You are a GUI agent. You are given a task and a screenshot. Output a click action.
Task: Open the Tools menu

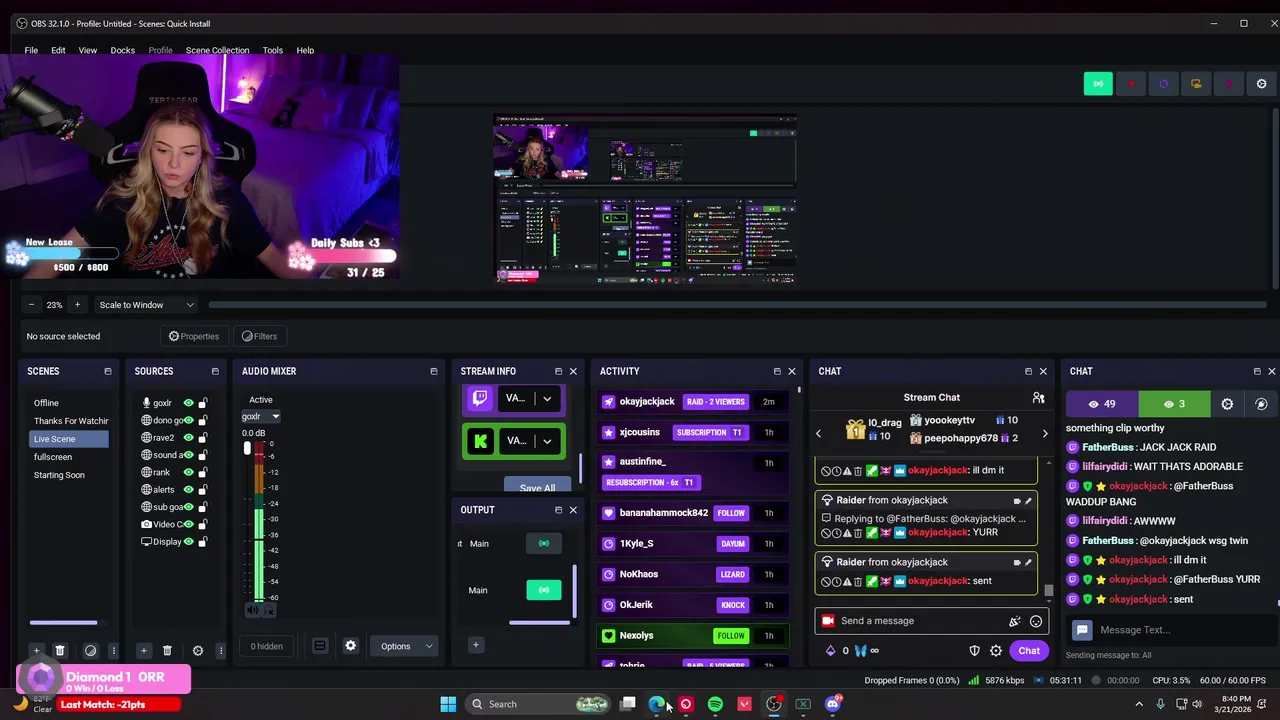[x=273, y=50]
